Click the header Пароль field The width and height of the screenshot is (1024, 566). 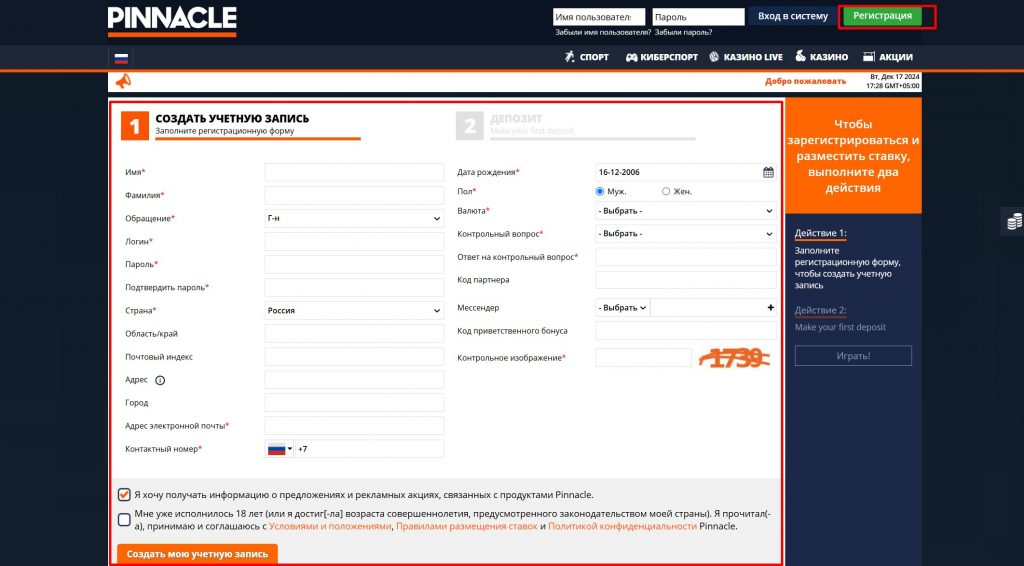[x=698, y=17]
